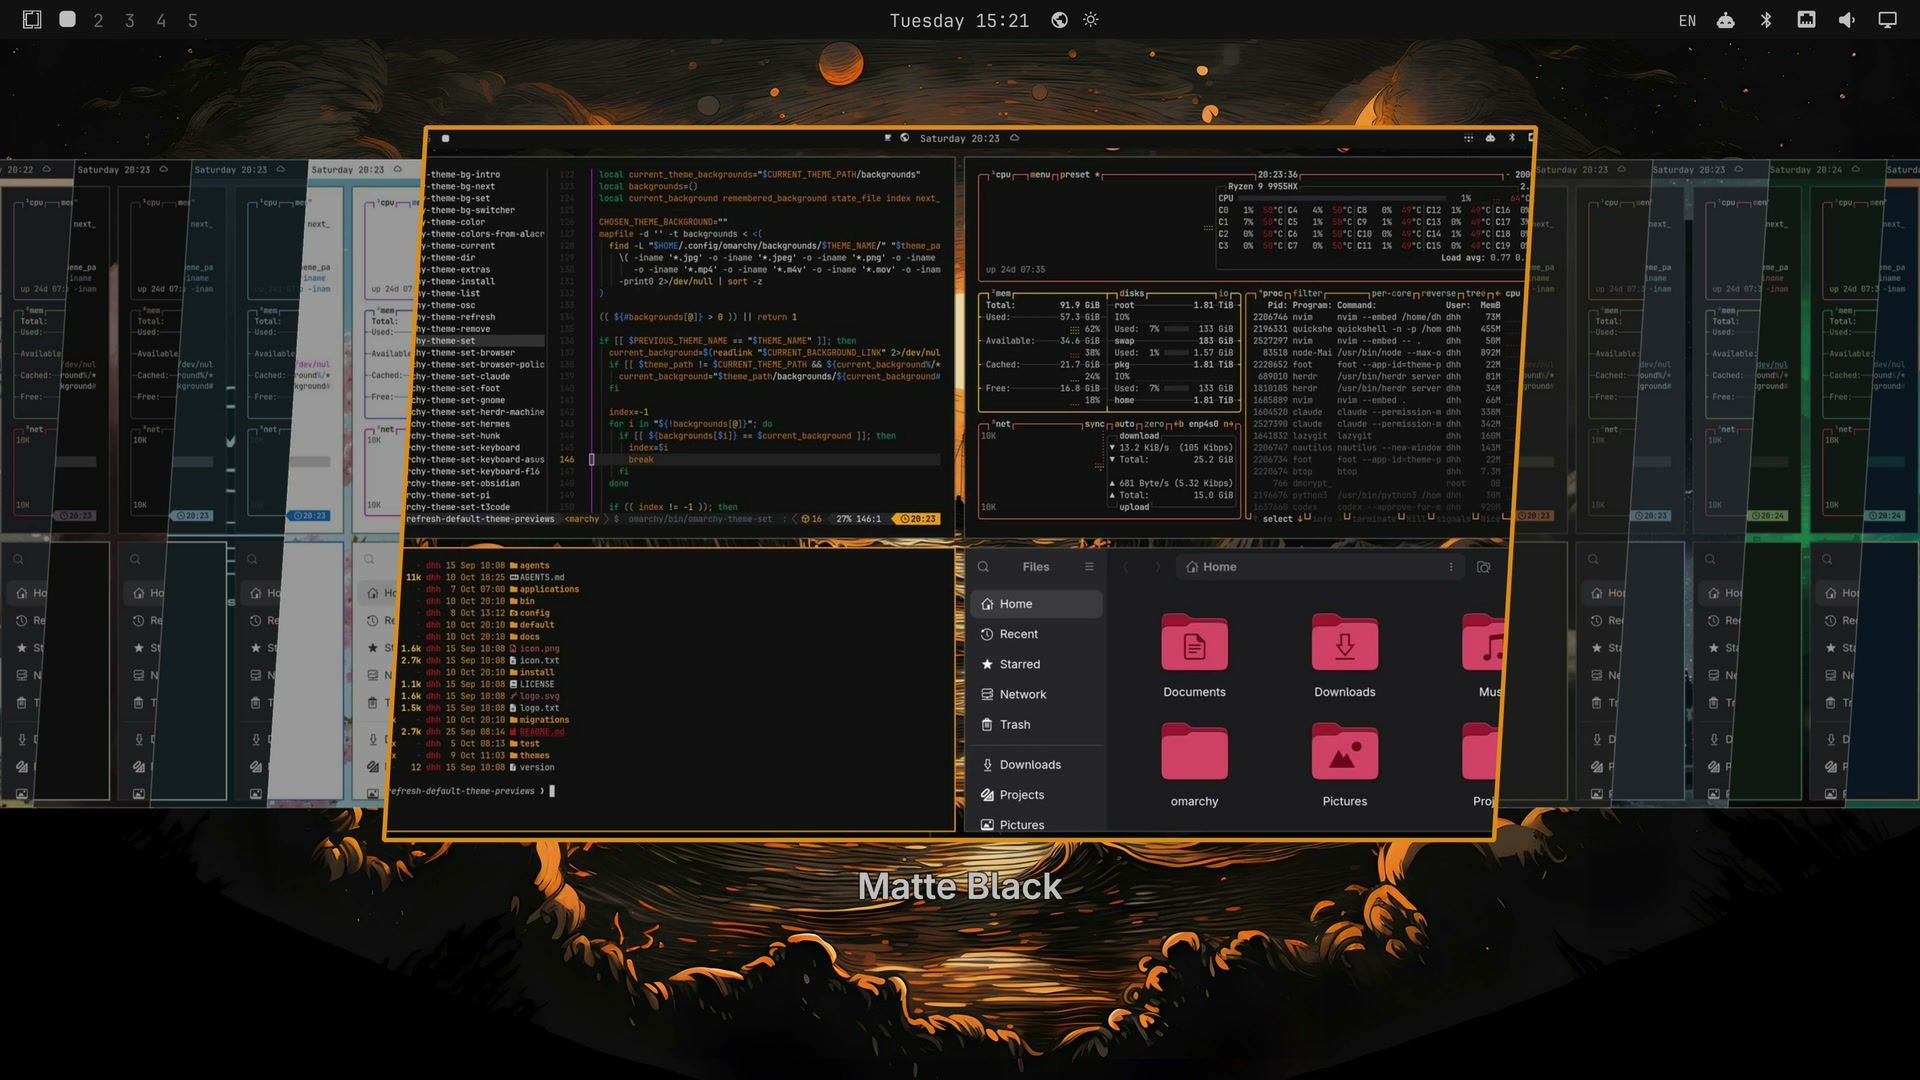Open the Documents folder icon
Image resolution: width=1920 pixels, height=1080 pixels.
pyautogui.click(x=1194, y=643)
